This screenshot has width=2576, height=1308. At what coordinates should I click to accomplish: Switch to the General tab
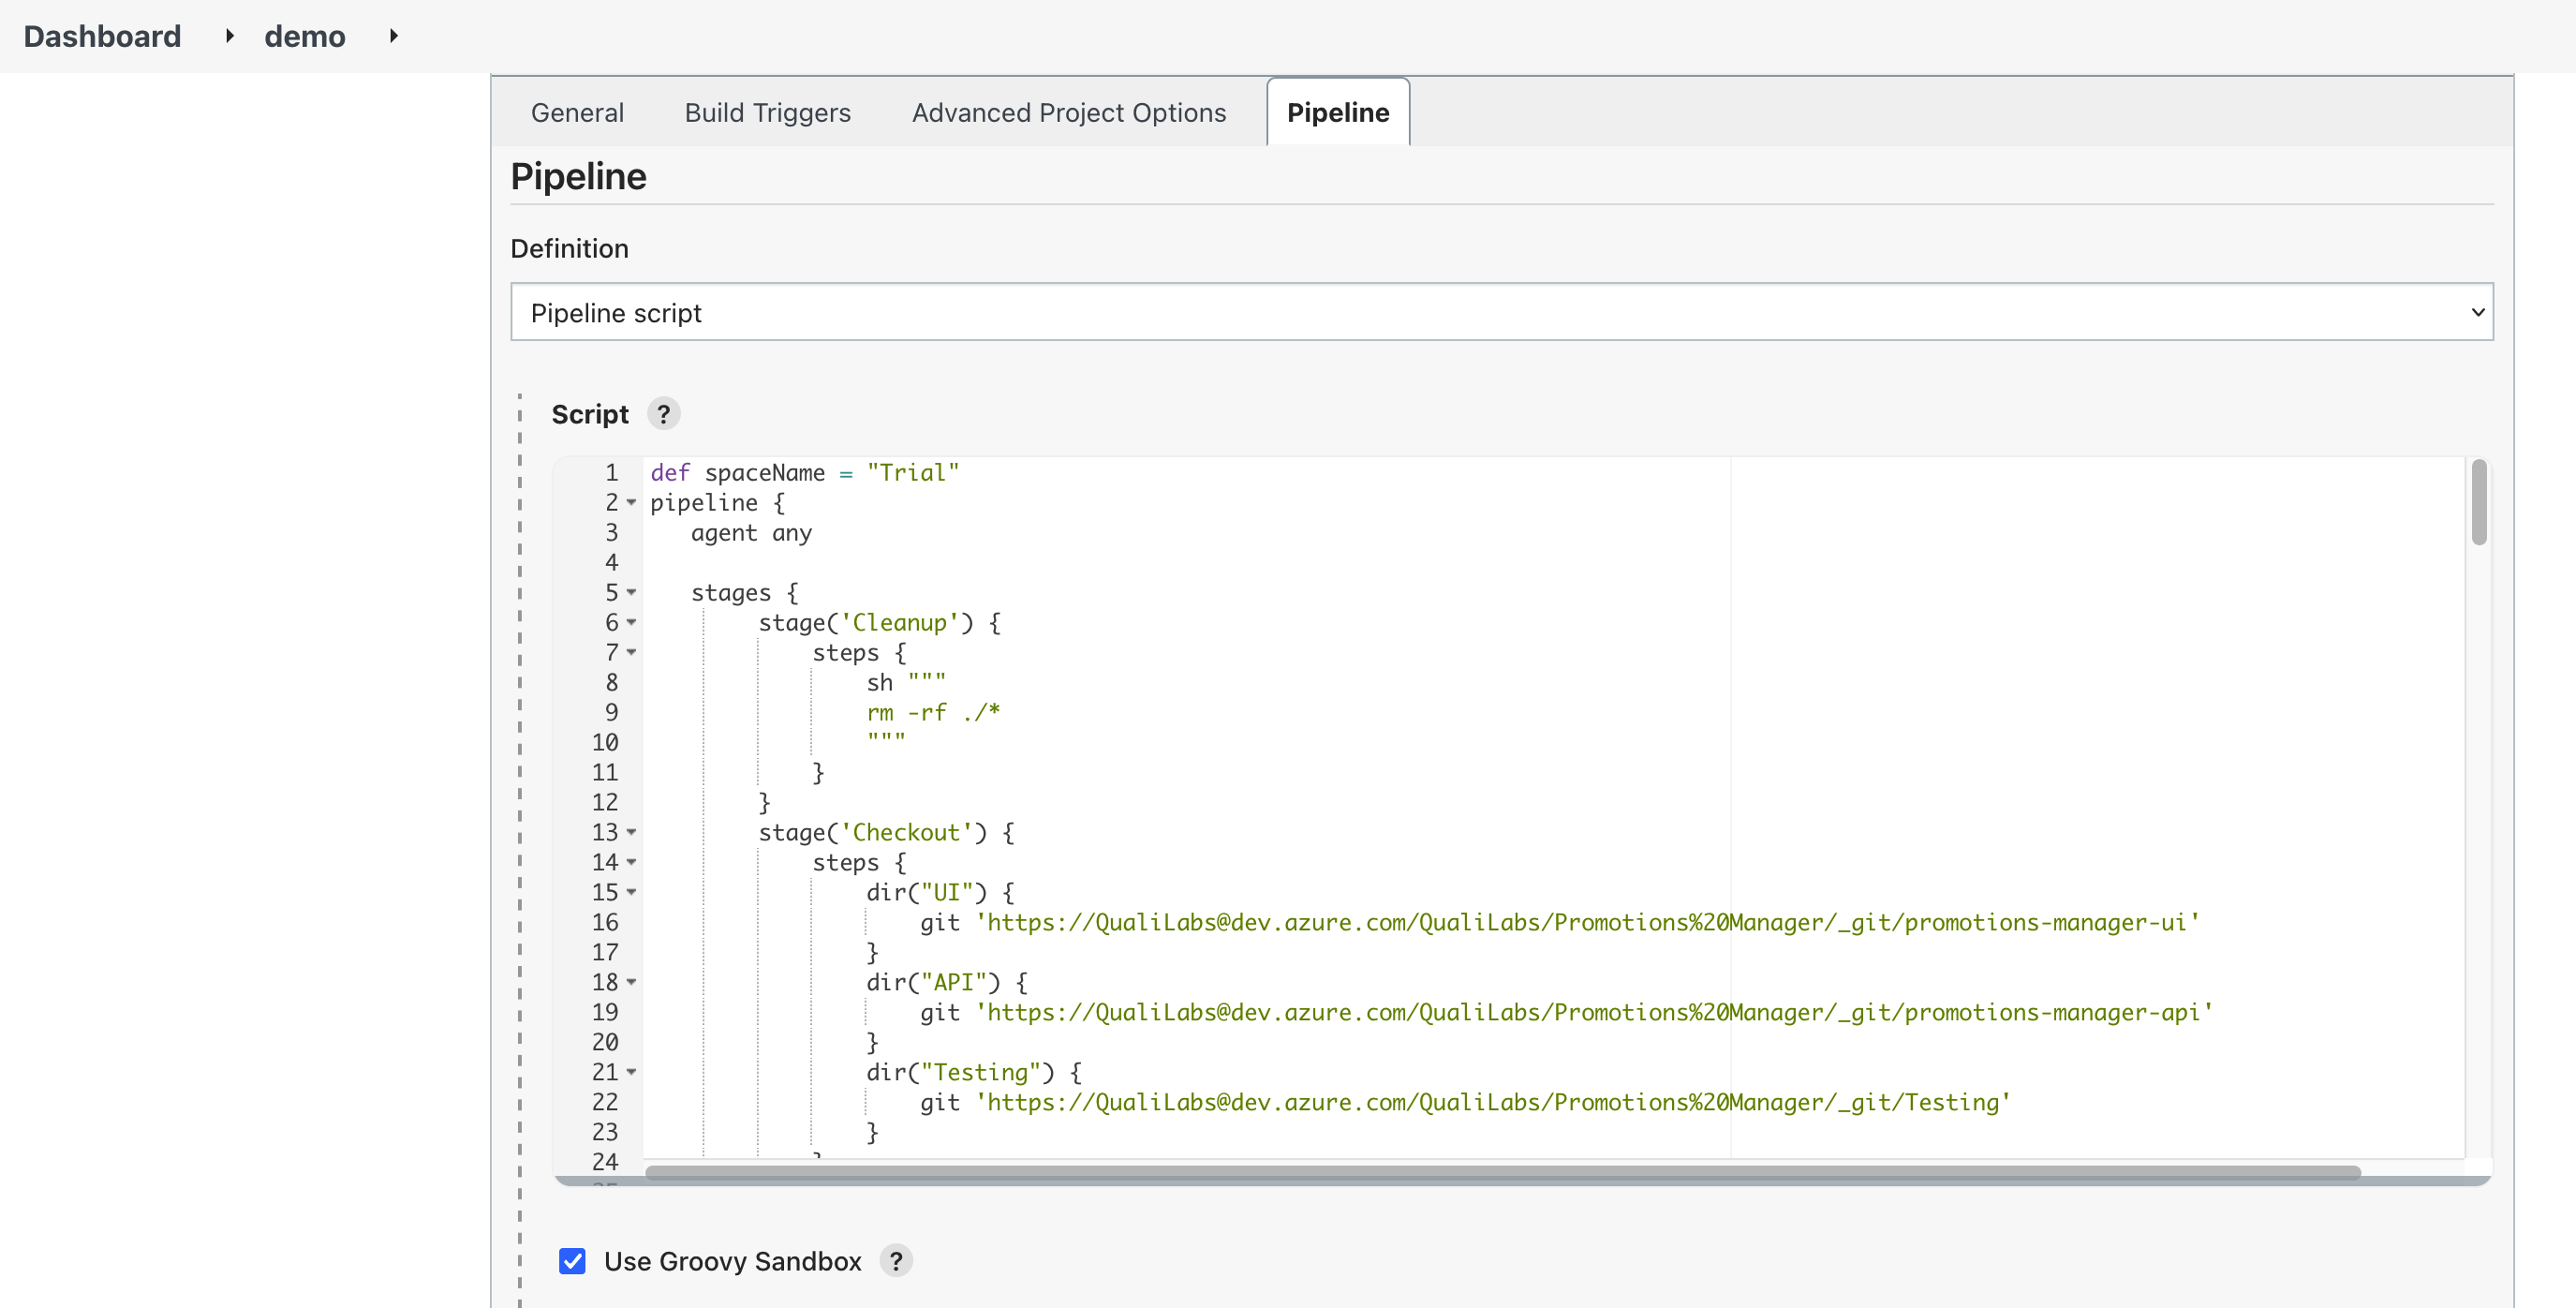pyautogui.click(x=577, y=112)
